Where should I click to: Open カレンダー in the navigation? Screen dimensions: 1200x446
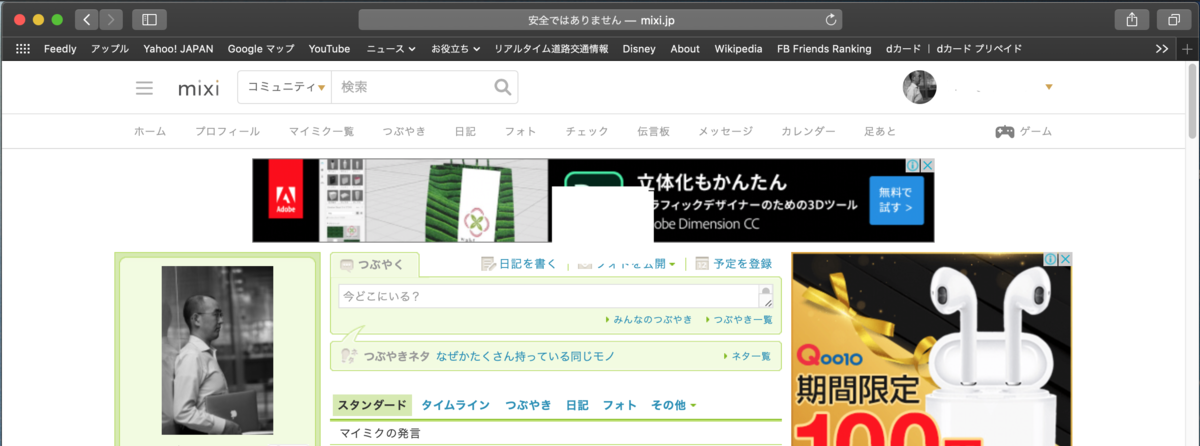coord(808,131)
